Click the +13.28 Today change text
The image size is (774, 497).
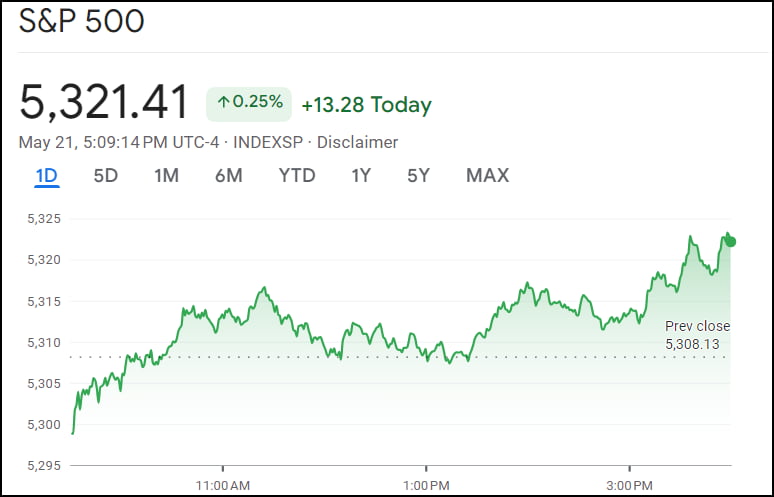pyautogui.click(x=366, y=105)
